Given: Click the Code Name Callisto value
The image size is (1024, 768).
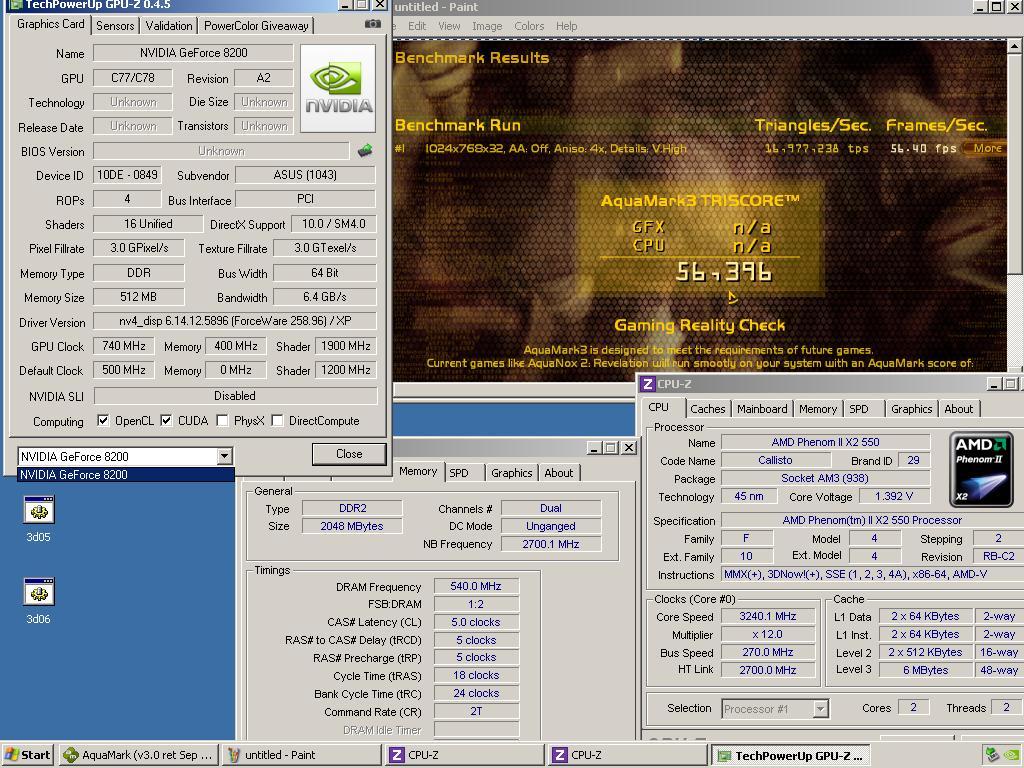Looking at the screenshot, I should click(x=775, y=460).
